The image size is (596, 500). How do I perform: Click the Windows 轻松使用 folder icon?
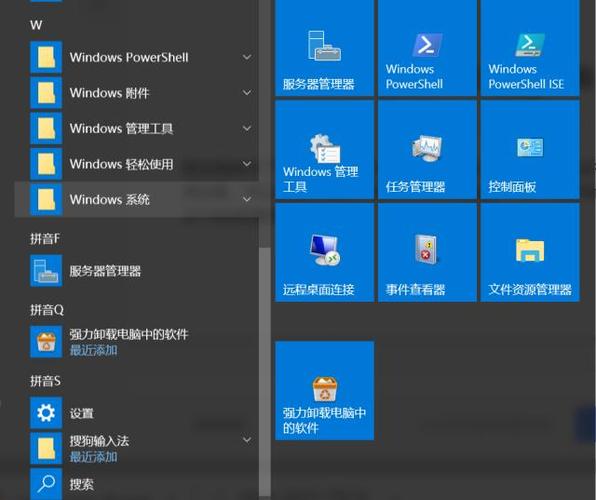click(46, 164)
